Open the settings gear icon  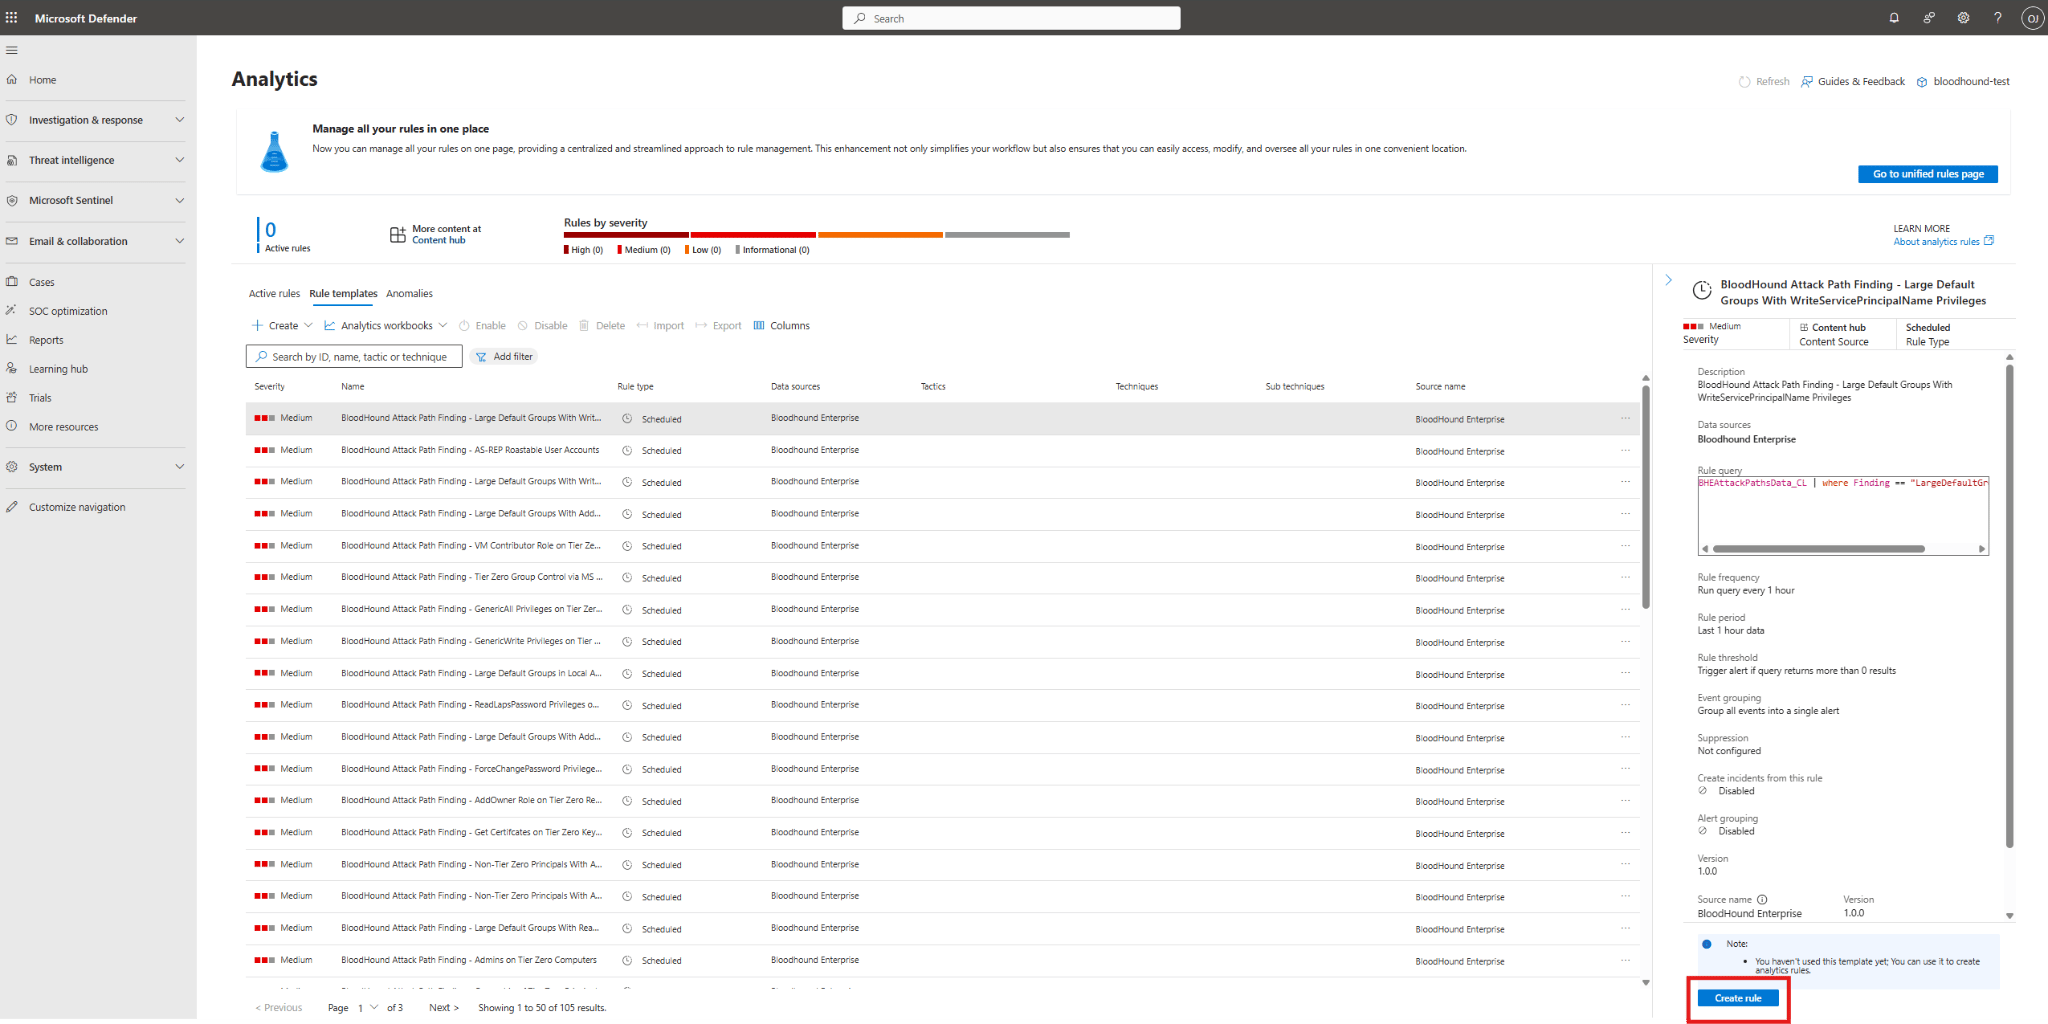pos(1963,18)
